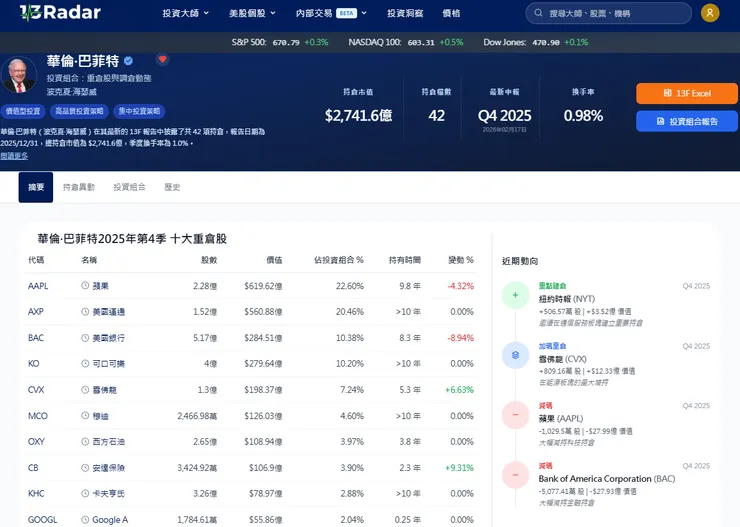Click the clock icon in the CB row
Image resolution: width=740 pixels, height=527 pixels.
coord(85,468)
